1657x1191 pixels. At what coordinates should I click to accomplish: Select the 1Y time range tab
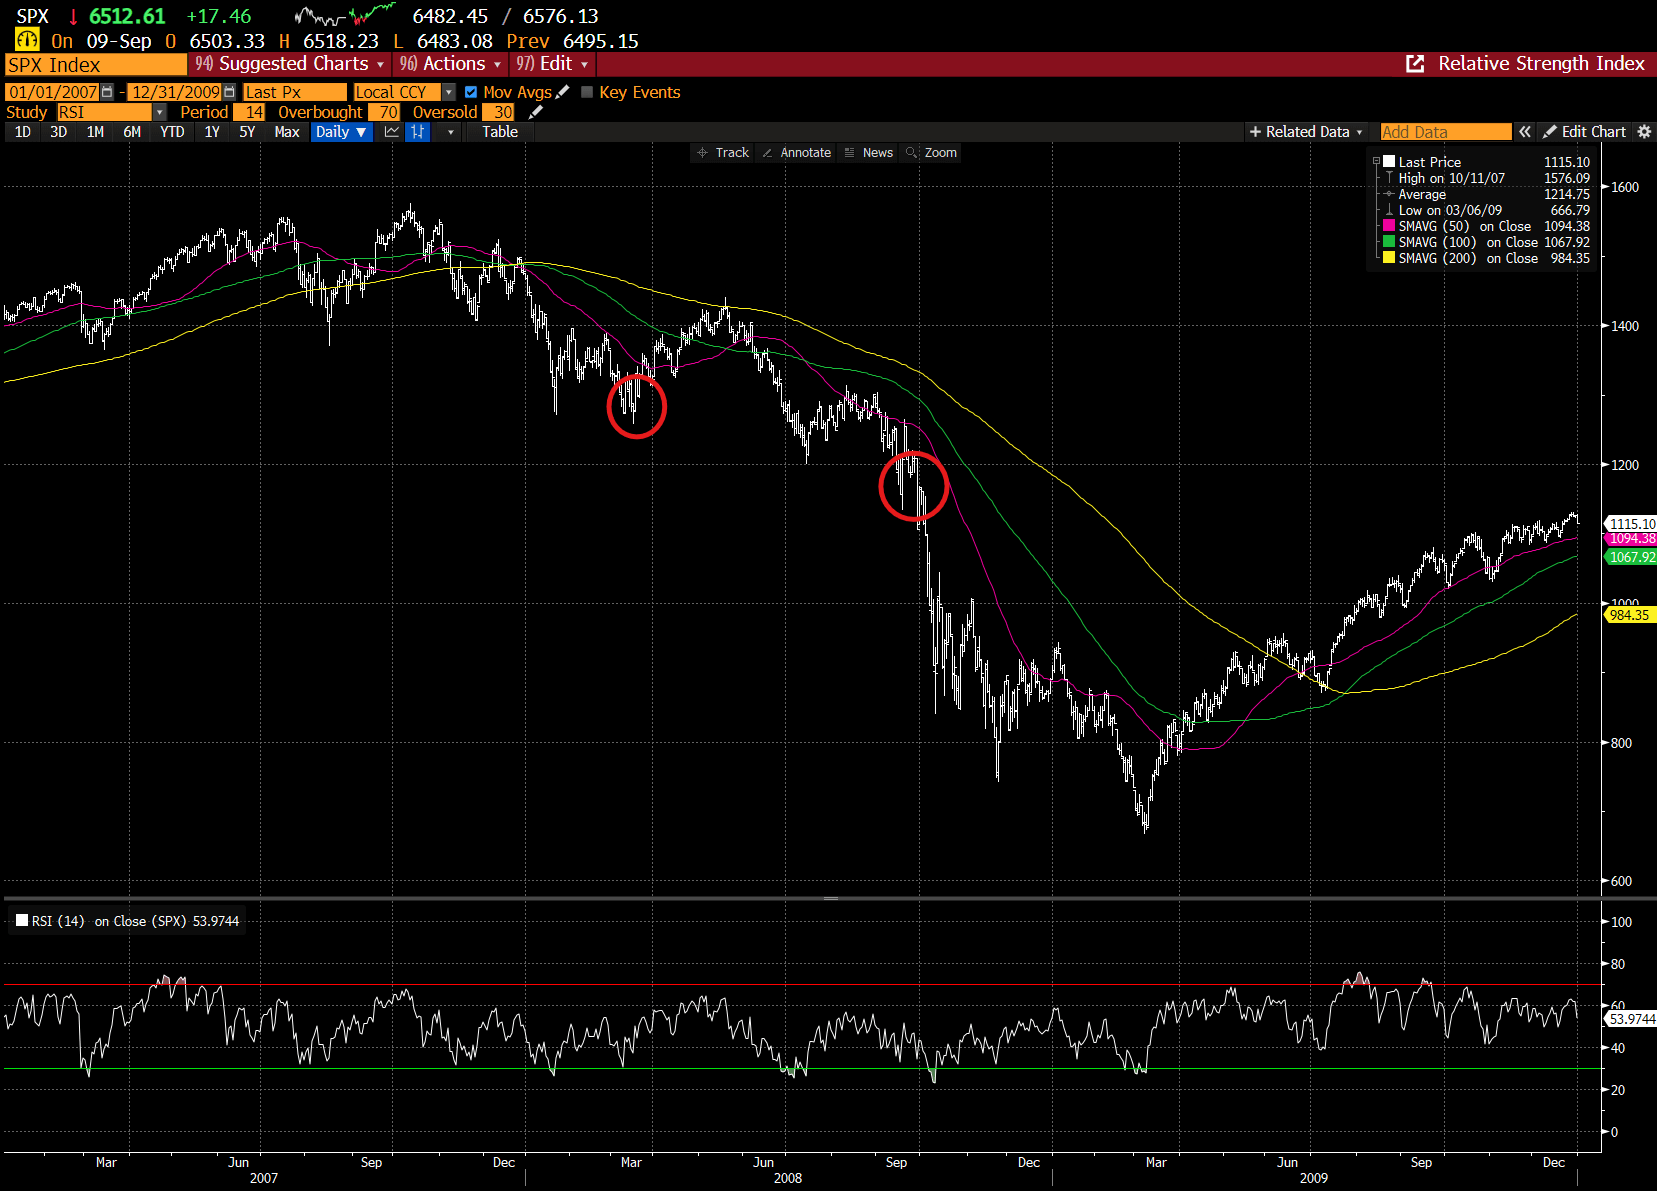tap(212, 132)
